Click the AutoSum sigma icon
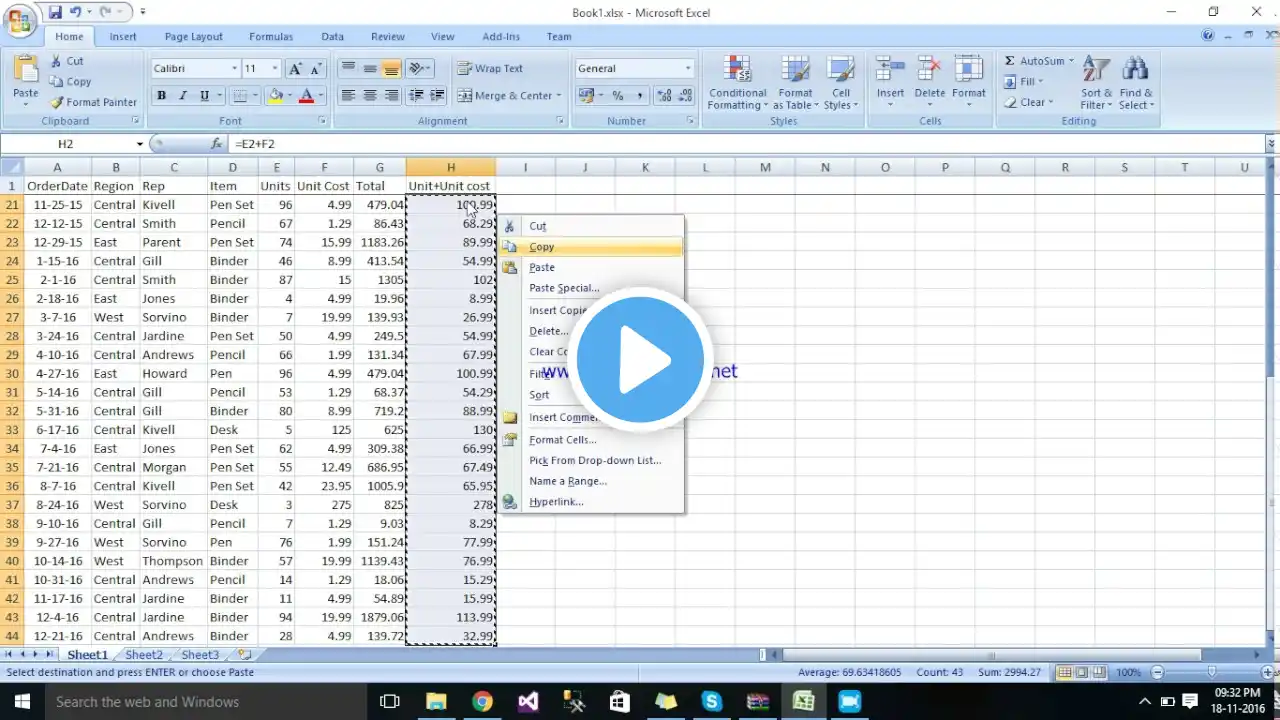The height and width of the screenshot is (720, 1280). click(x=1010, y=61)
